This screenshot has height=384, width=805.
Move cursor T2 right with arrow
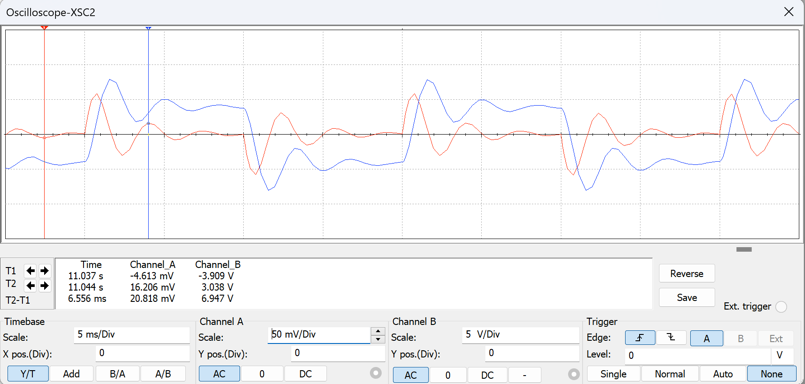[44, 285]
